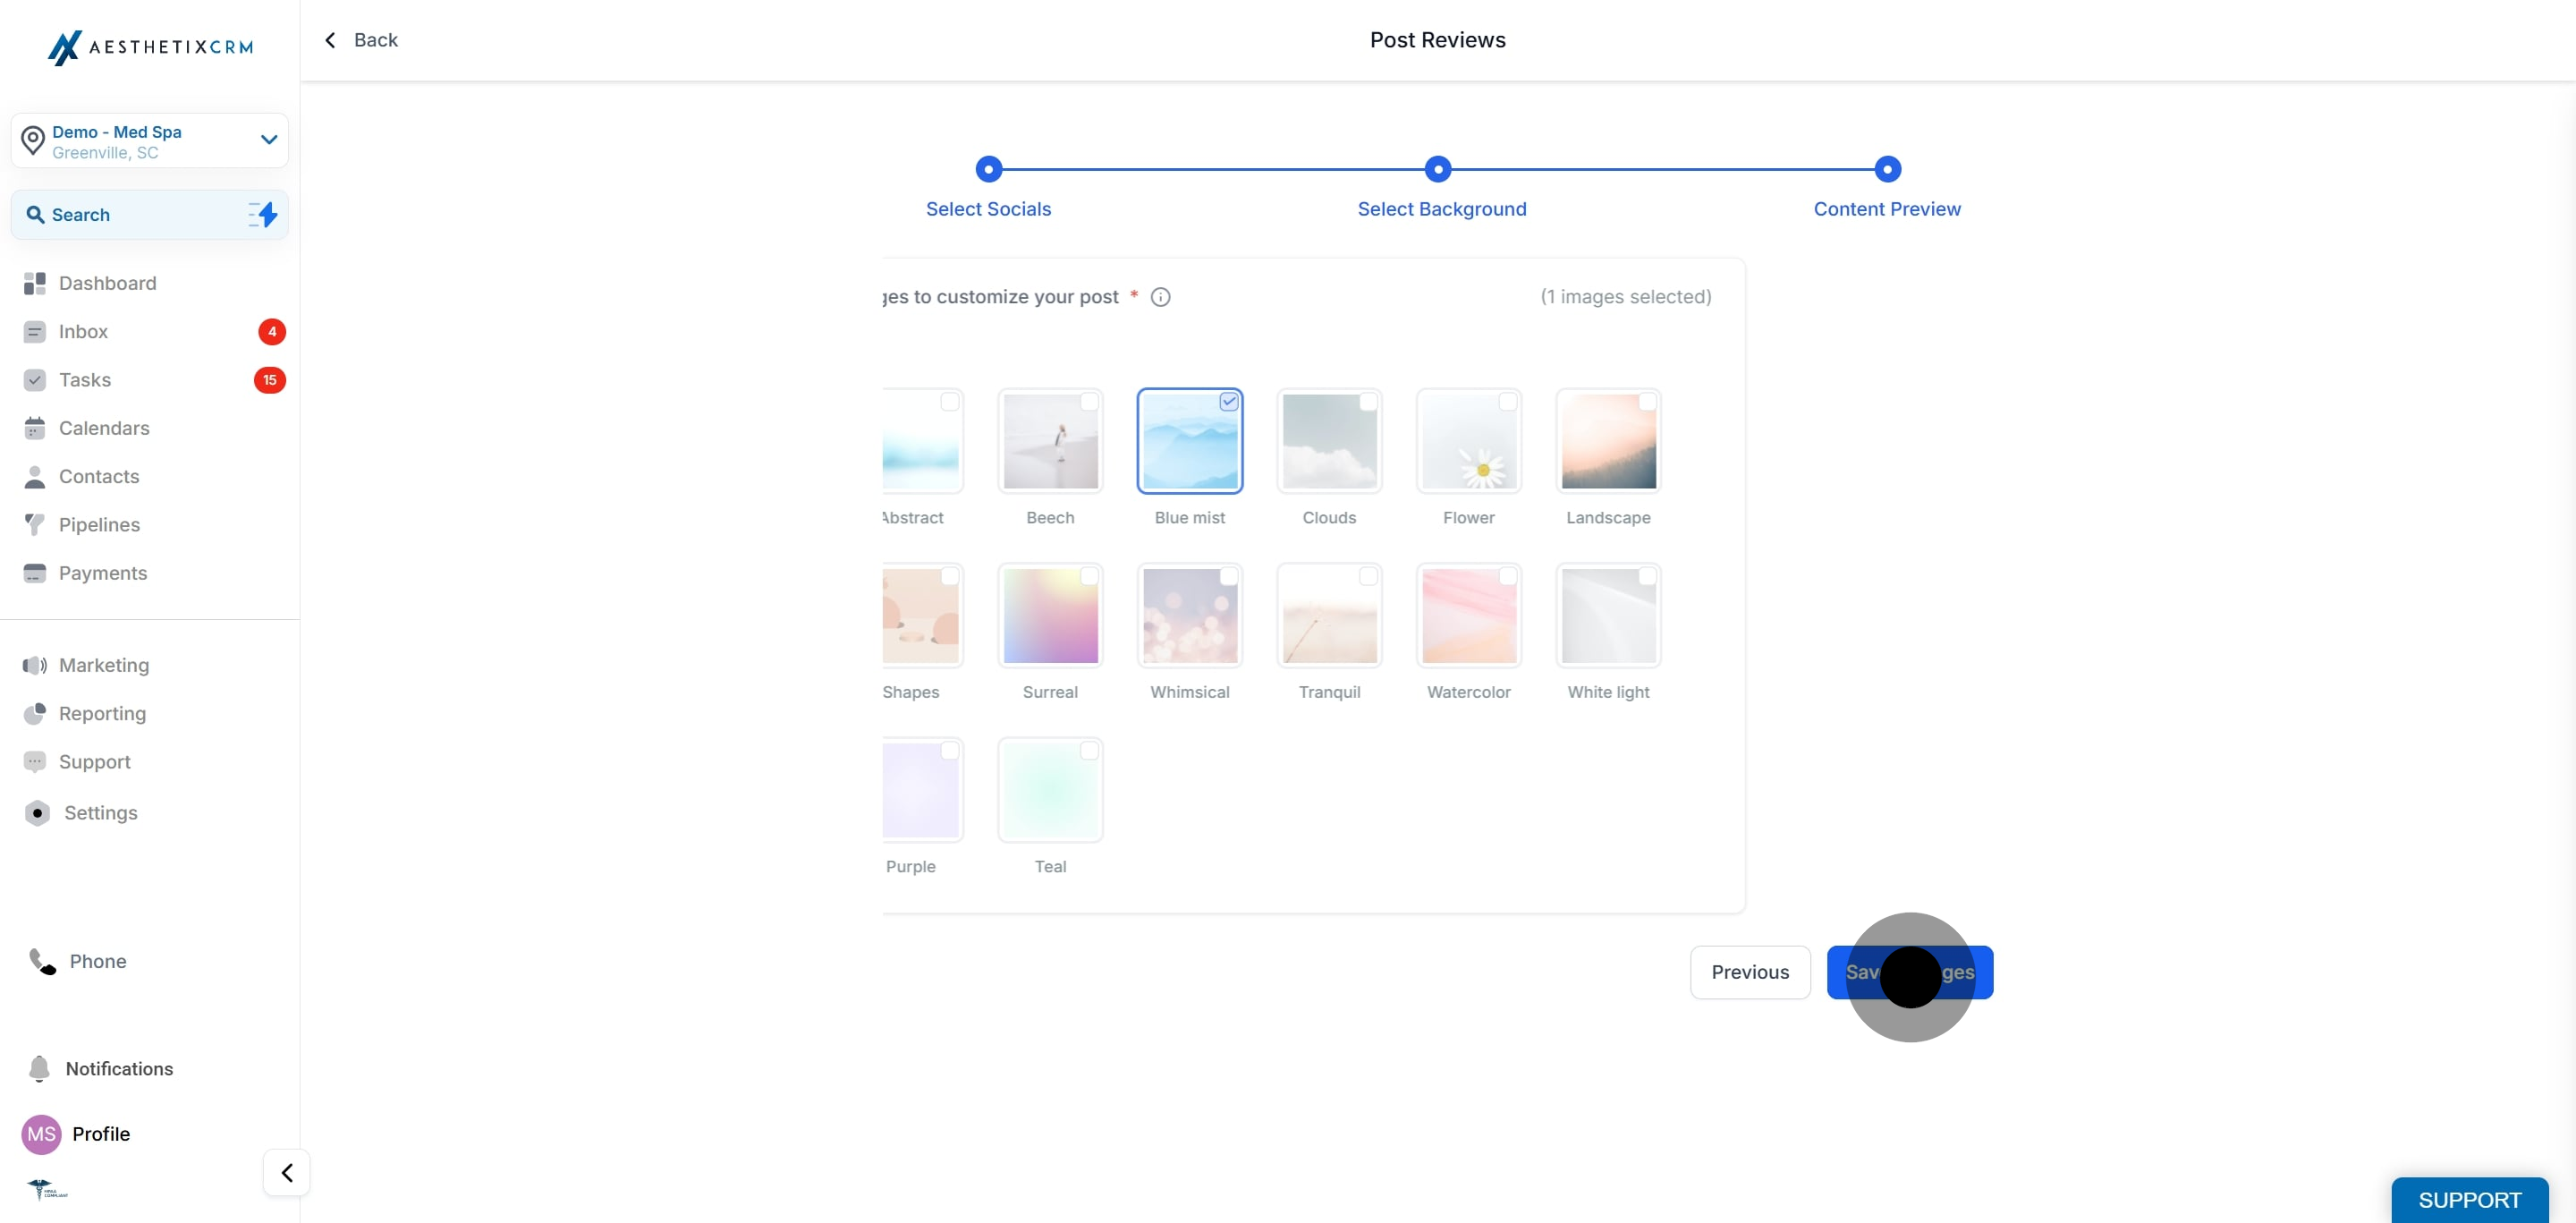Go back using the Back chevron
This screenshot has width=2576, height=1223.
[x=330, y=40]
